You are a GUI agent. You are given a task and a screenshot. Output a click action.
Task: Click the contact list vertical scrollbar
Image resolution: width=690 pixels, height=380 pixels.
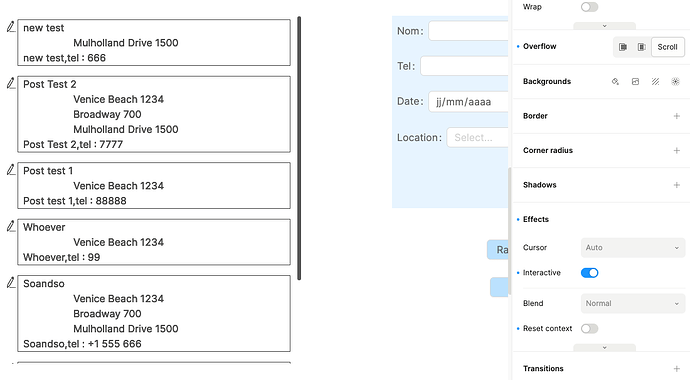coord(299,148)
